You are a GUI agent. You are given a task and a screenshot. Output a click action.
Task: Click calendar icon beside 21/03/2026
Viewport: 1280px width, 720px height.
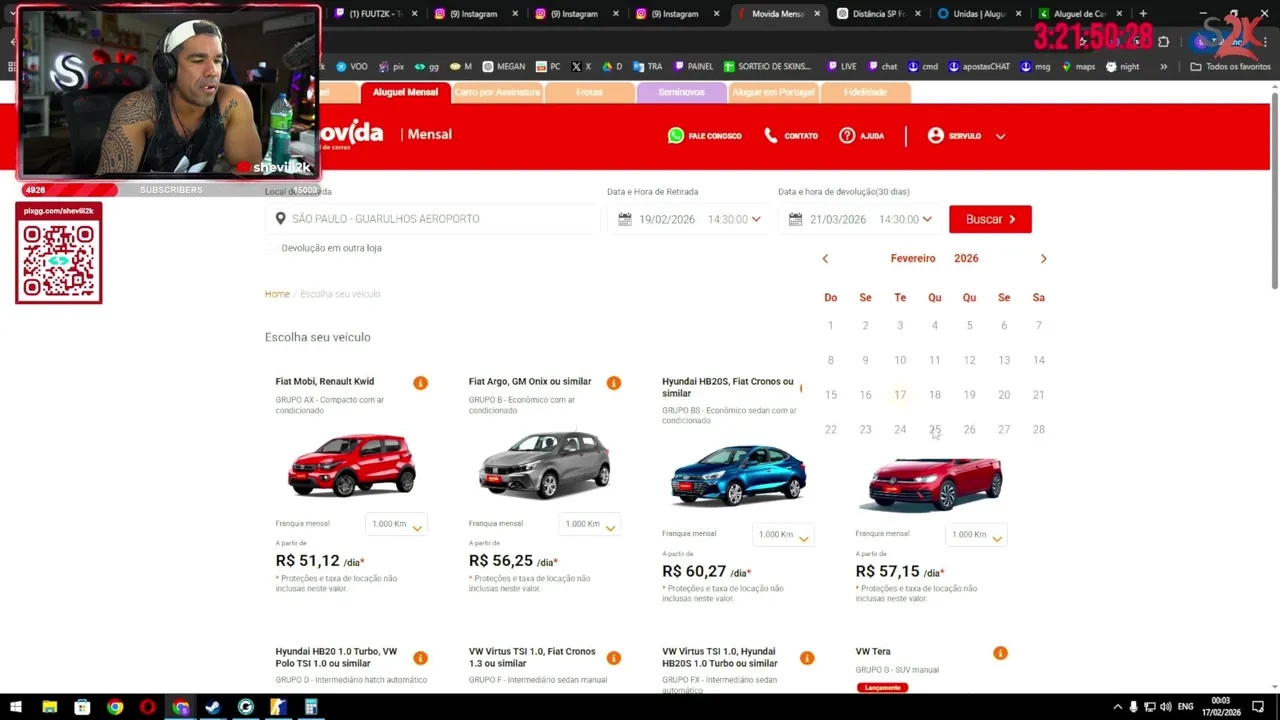(796, 219)
